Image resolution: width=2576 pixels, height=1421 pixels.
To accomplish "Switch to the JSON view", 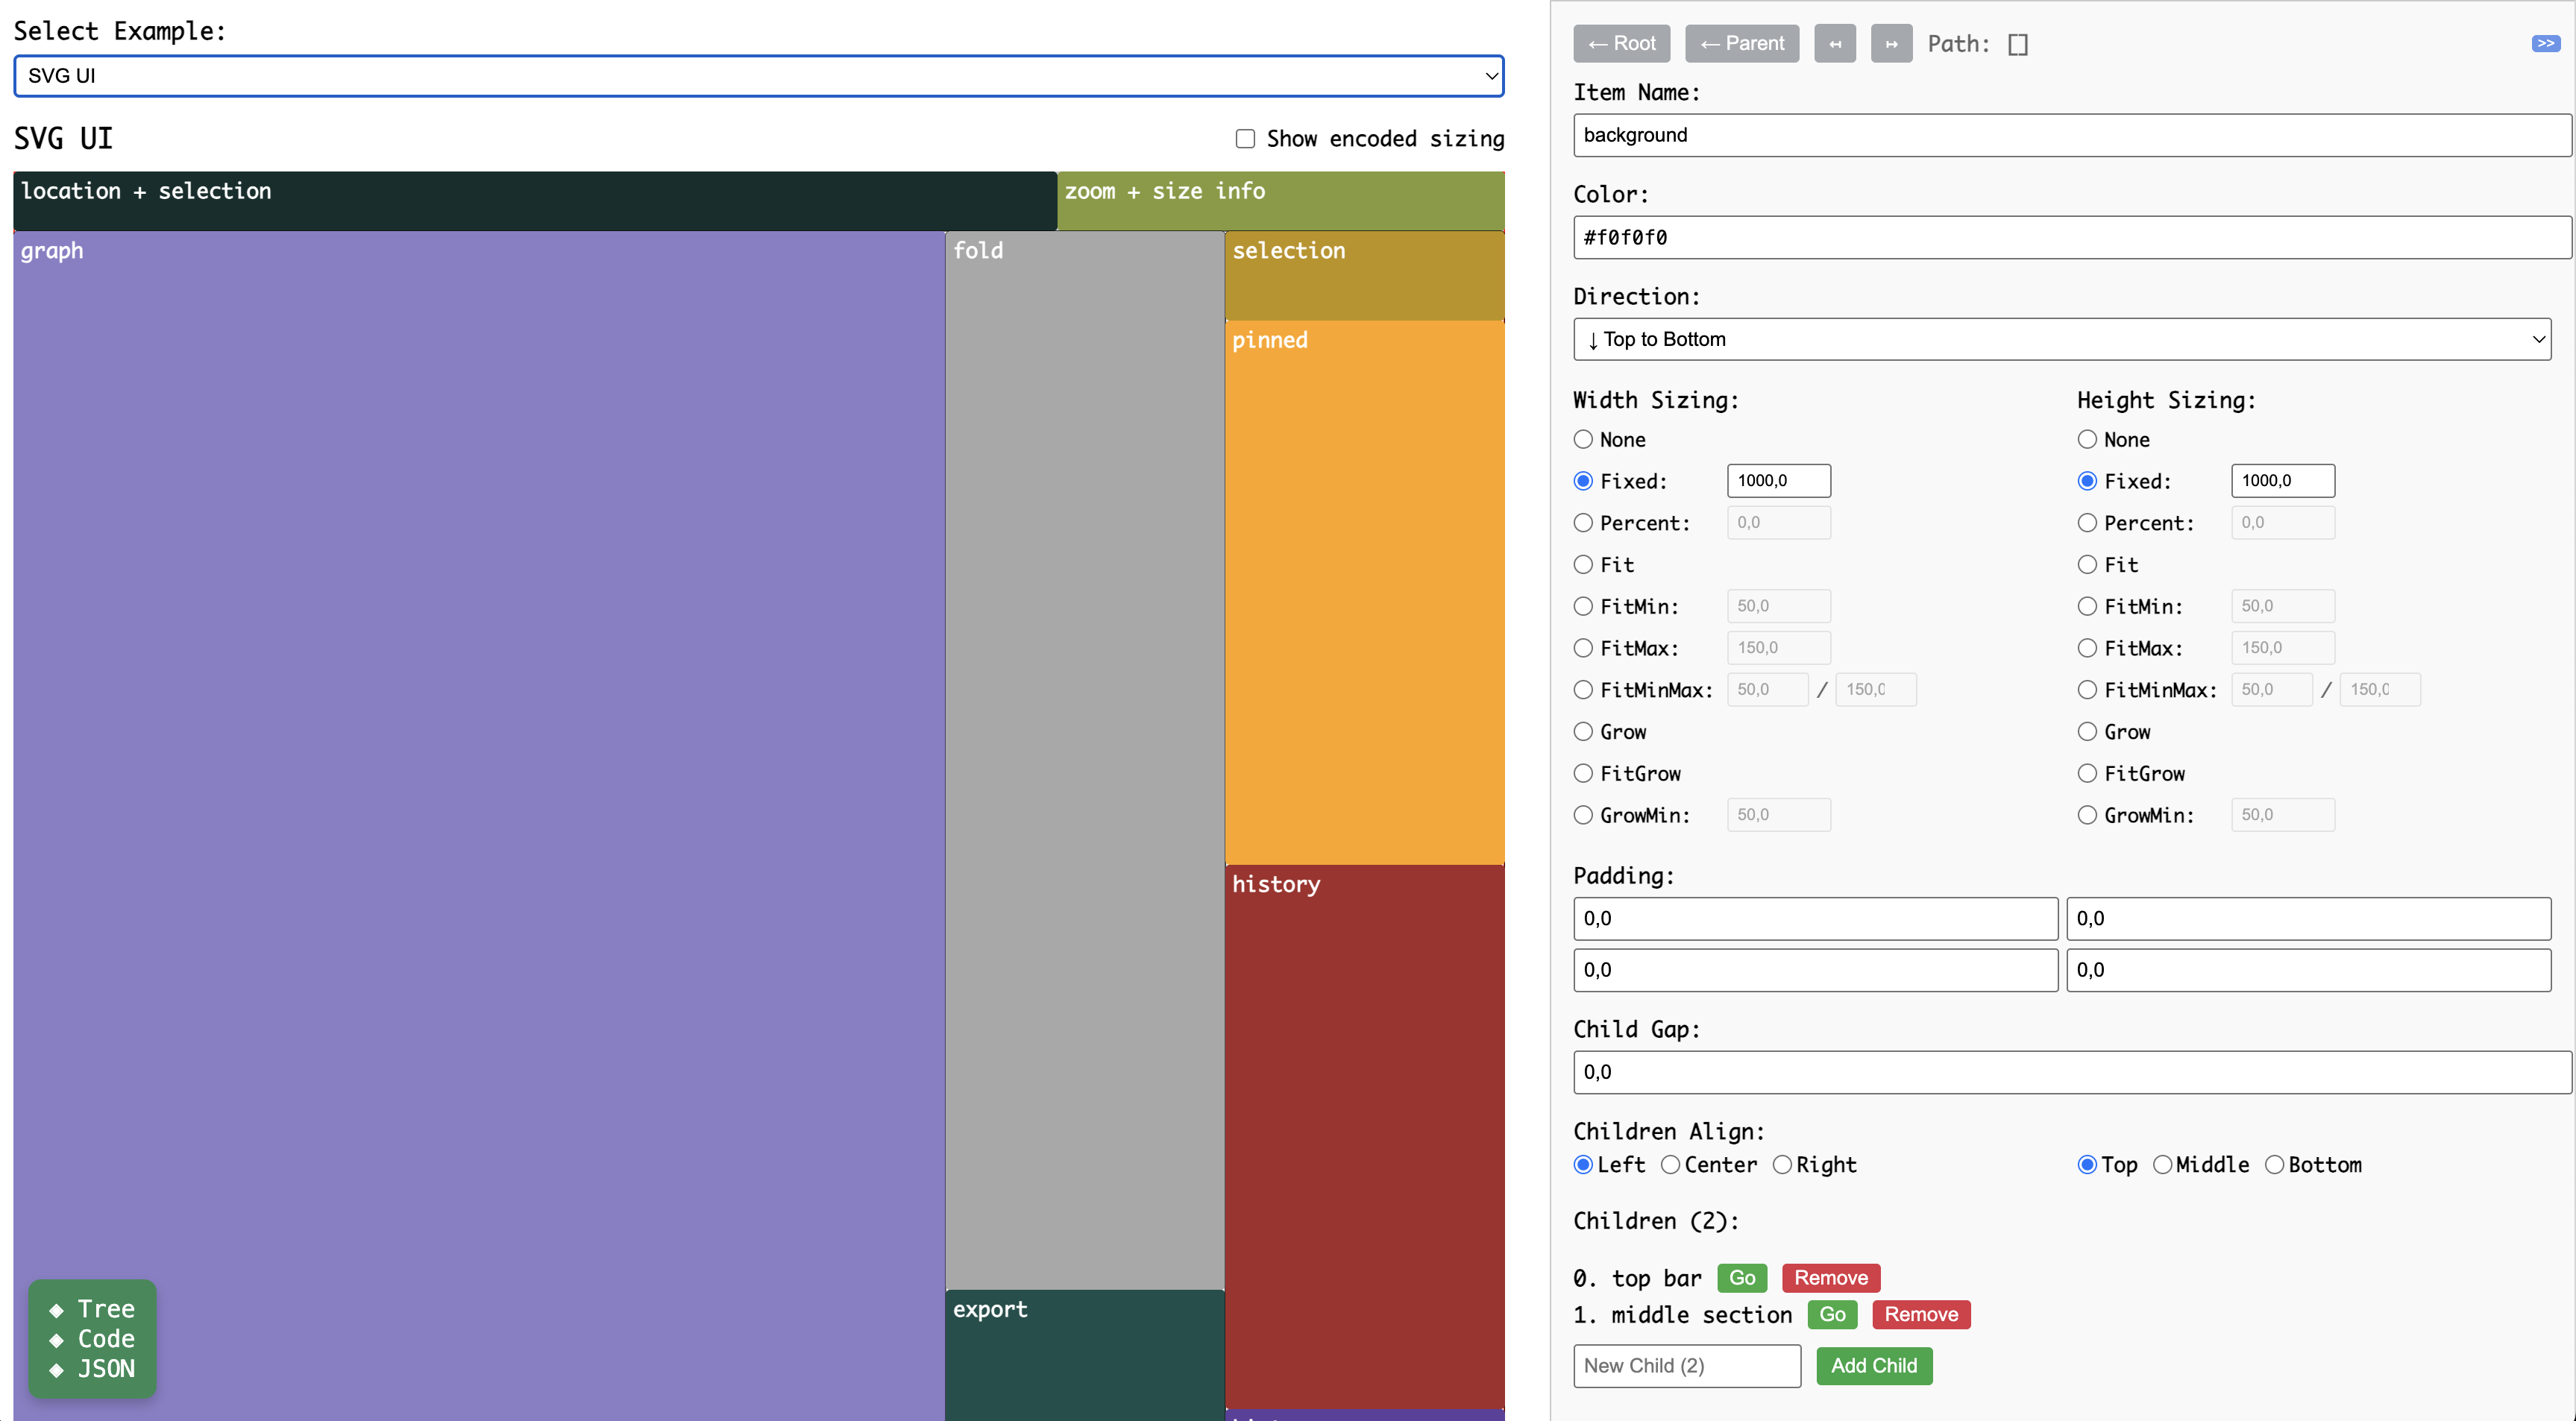I will tap(106, 1369).
